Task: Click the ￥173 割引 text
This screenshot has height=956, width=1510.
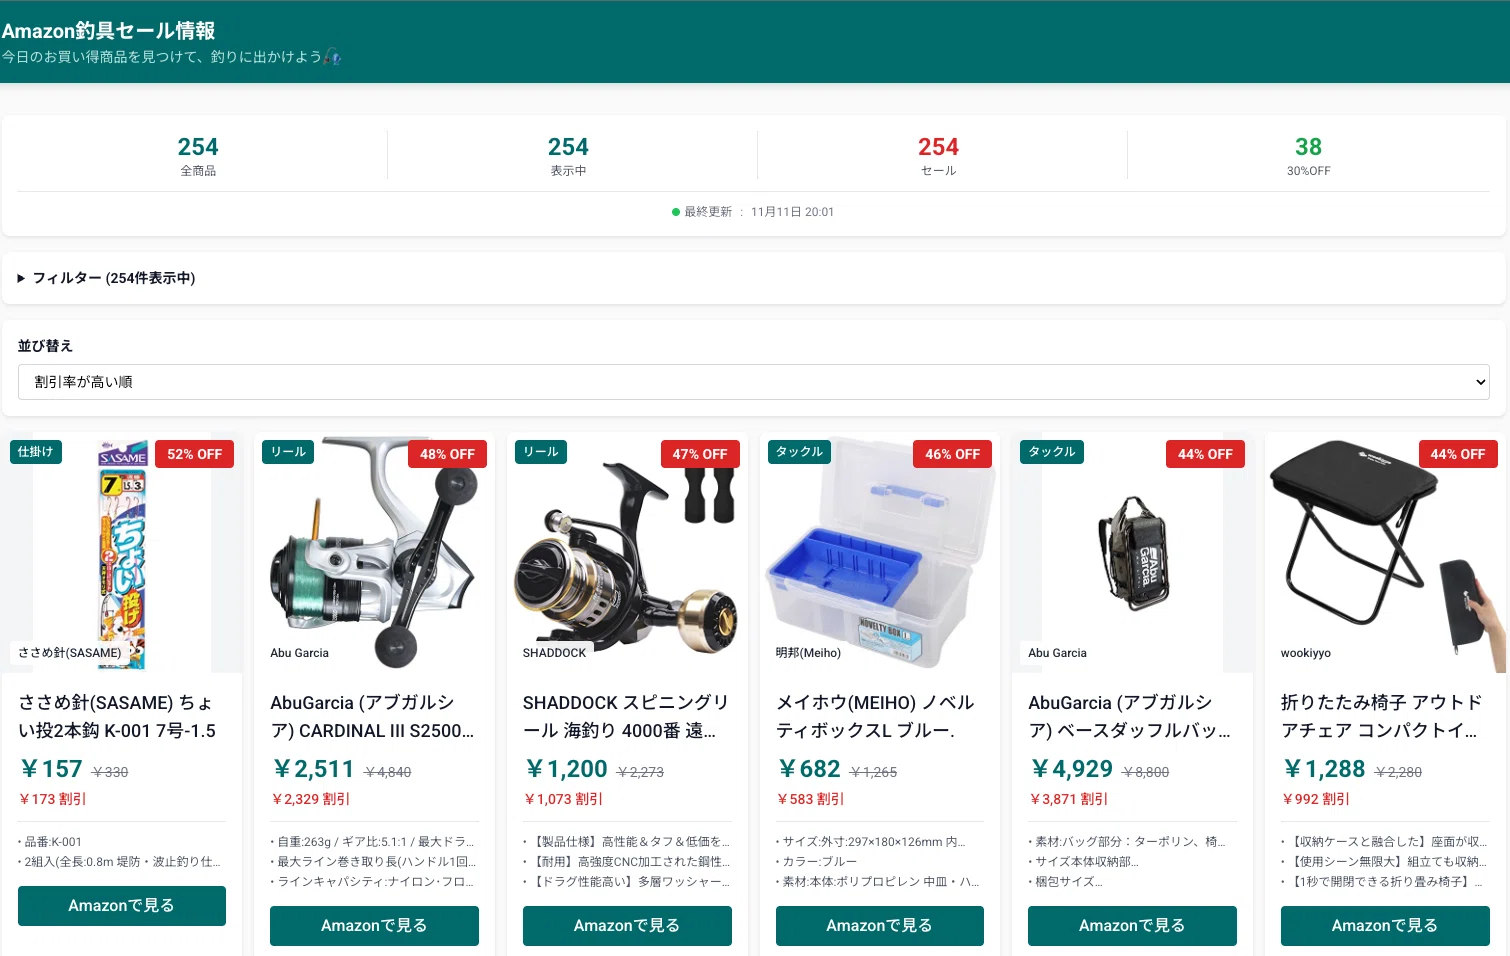Action: point(52,799)
